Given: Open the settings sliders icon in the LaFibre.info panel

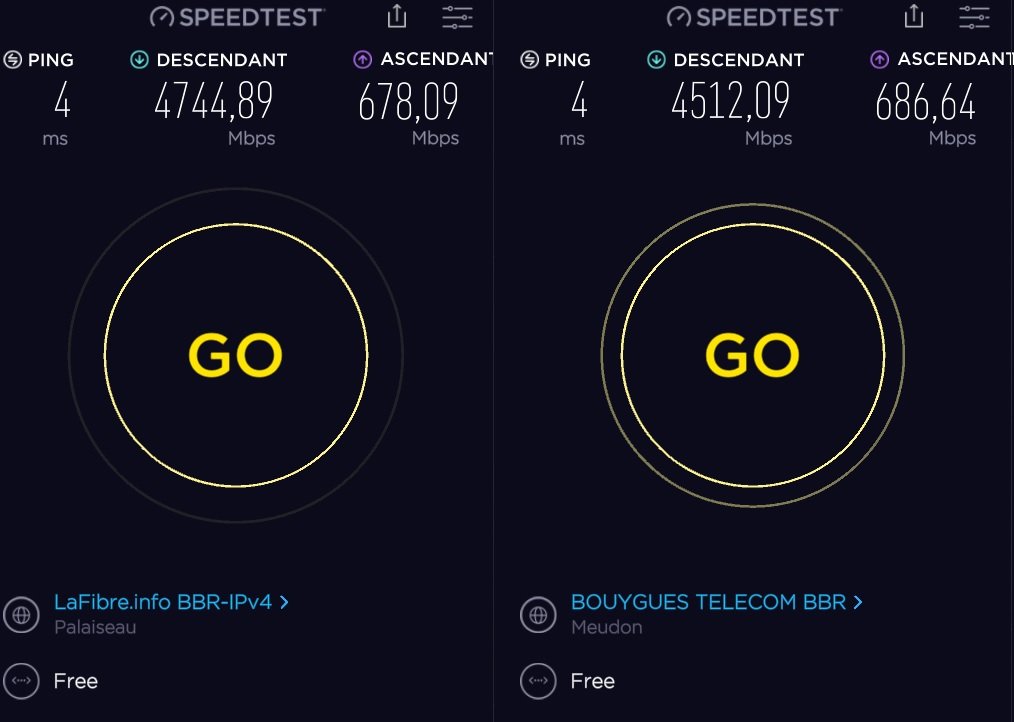Looking at the screenshot, I should 457,16.
